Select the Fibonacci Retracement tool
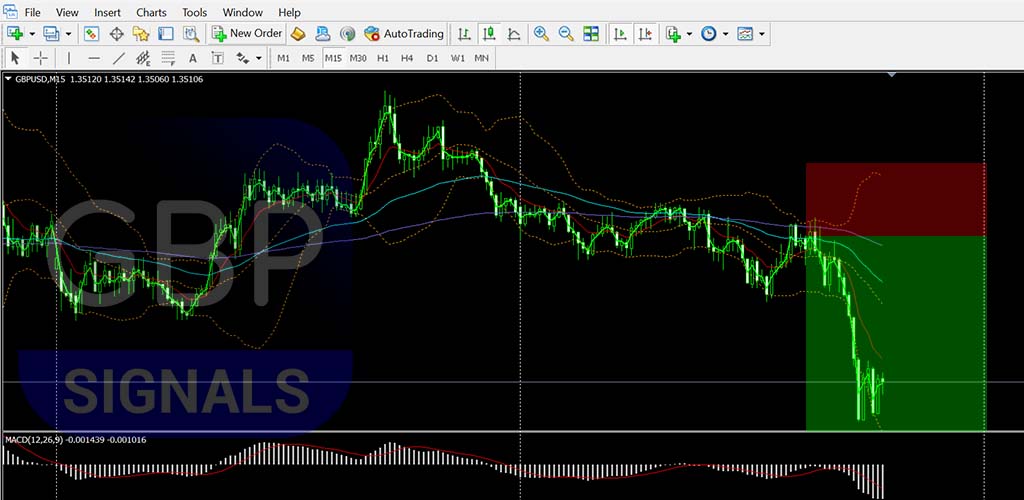Screen dimensions: 1024x500 (168, 58)
